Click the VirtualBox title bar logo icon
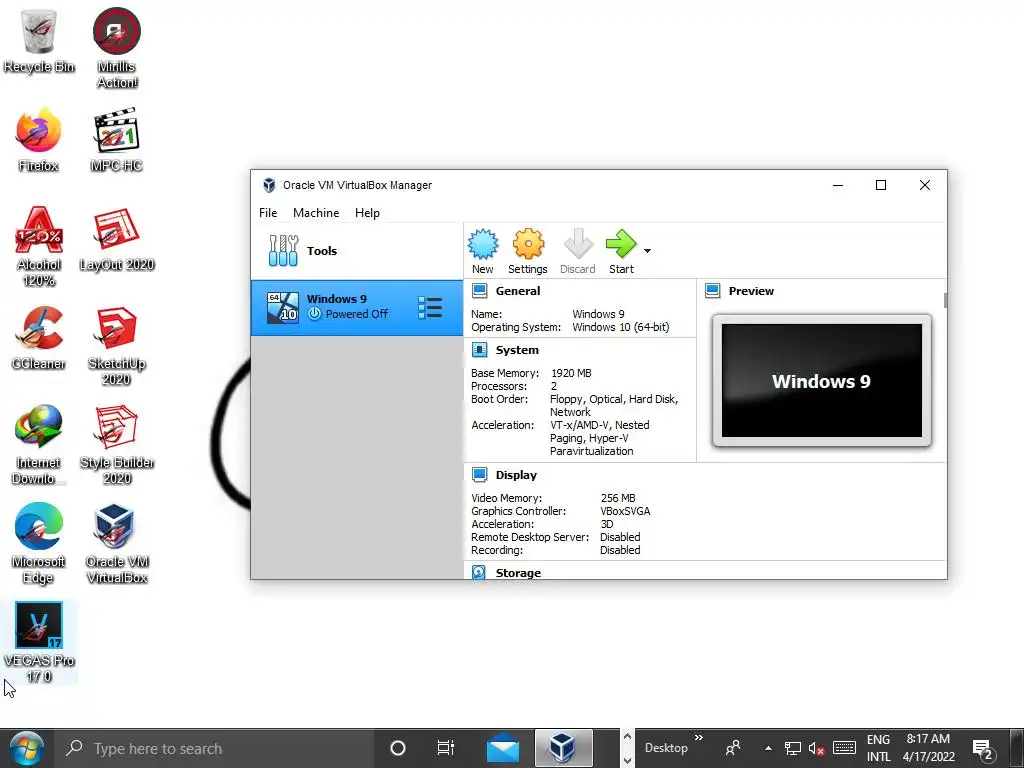Viewport: 1024px width, 768px height. point(268,185)
